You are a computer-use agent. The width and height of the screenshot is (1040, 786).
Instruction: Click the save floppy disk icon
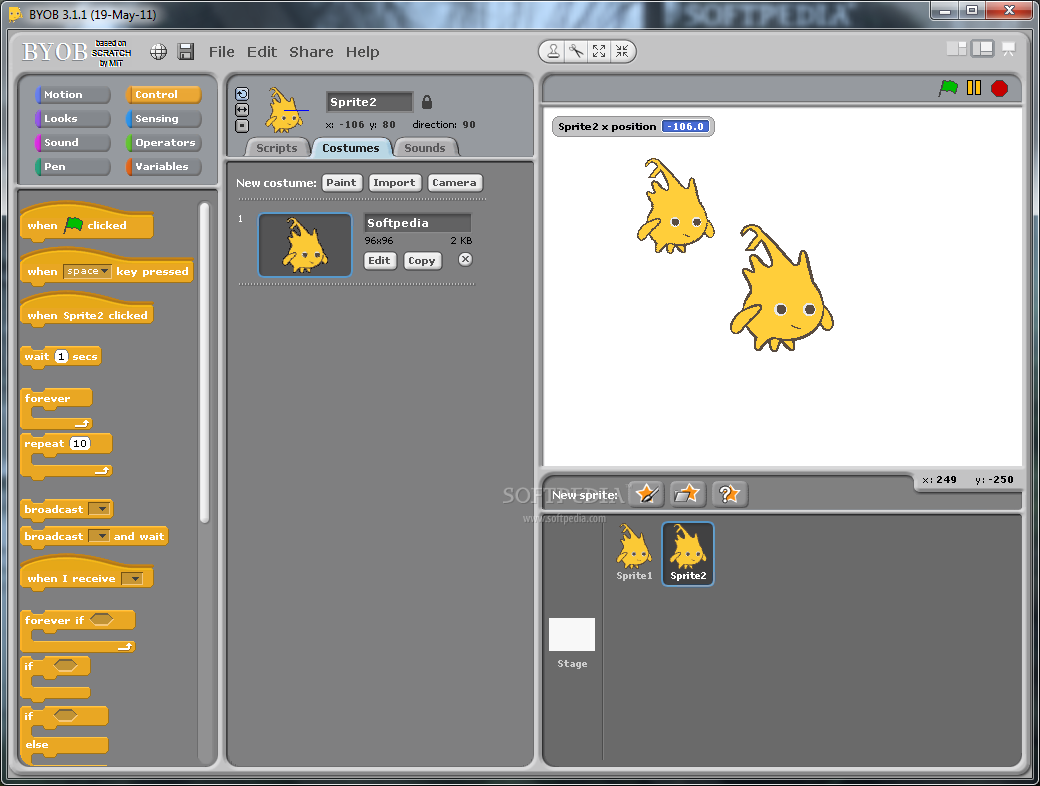tap(186, 52)
